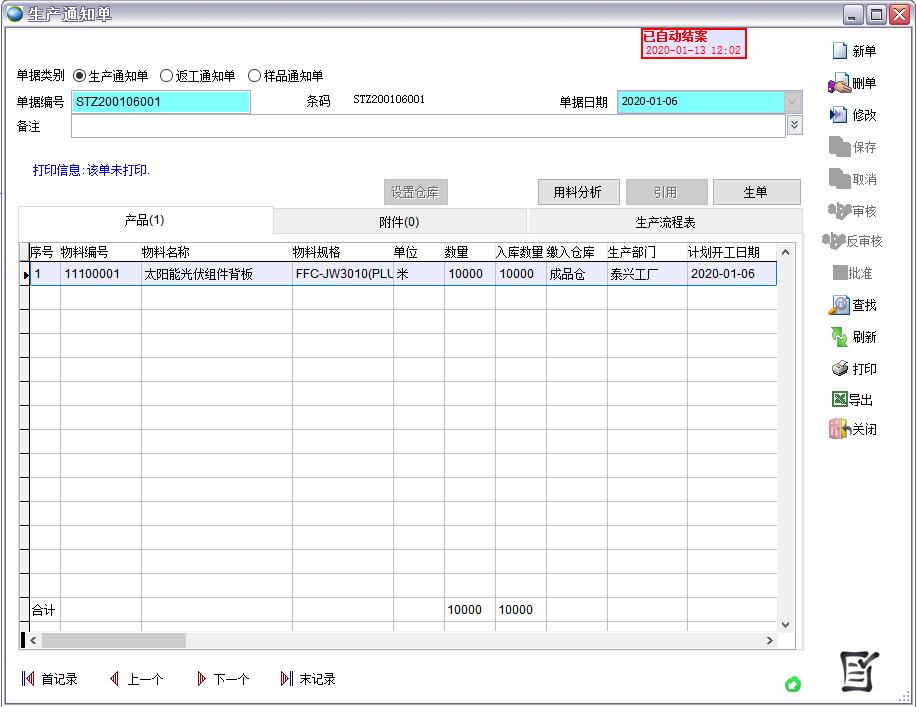917x707 pixels.
Task: Expand the 备注 remarks field
Action: [794, 125]
